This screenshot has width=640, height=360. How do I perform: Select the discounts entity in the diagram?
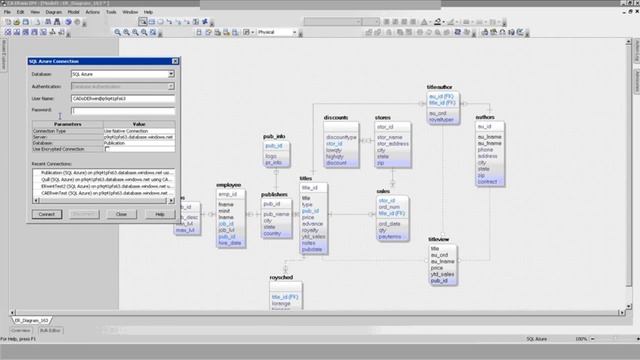point(341,144)
